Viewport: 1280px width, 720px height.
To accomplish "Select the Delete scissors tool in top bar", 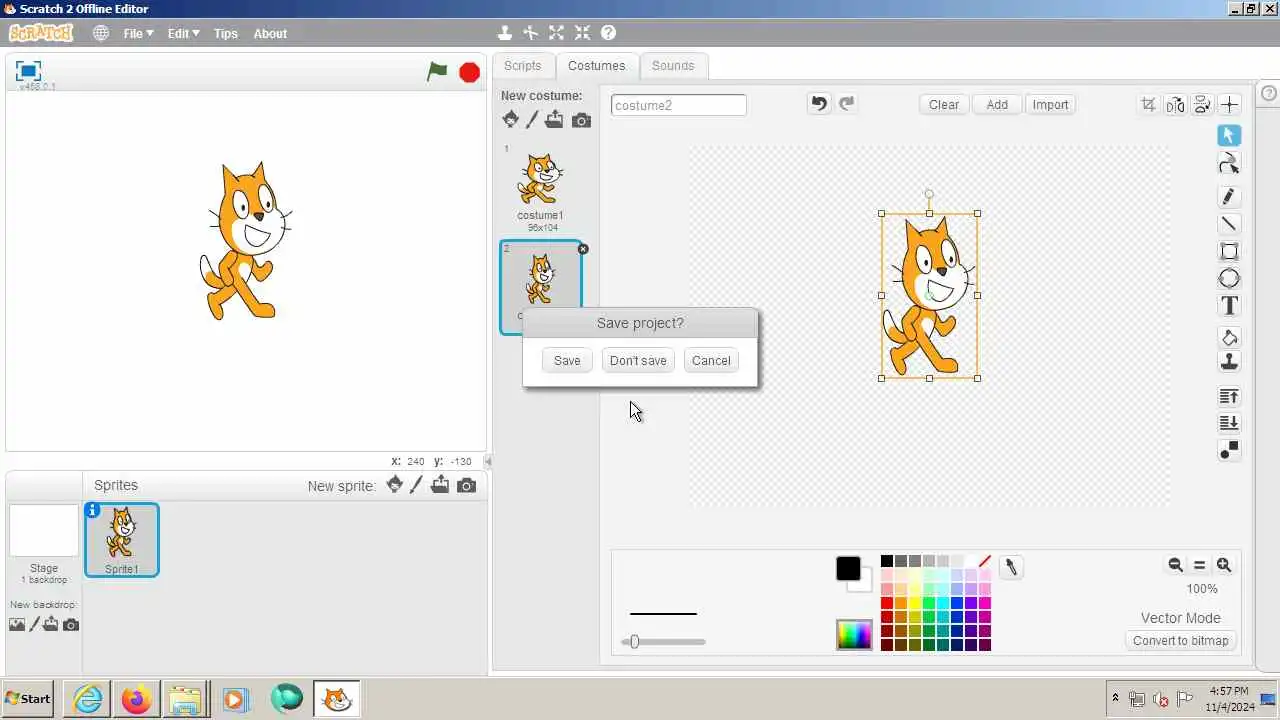I will [531, 33].
